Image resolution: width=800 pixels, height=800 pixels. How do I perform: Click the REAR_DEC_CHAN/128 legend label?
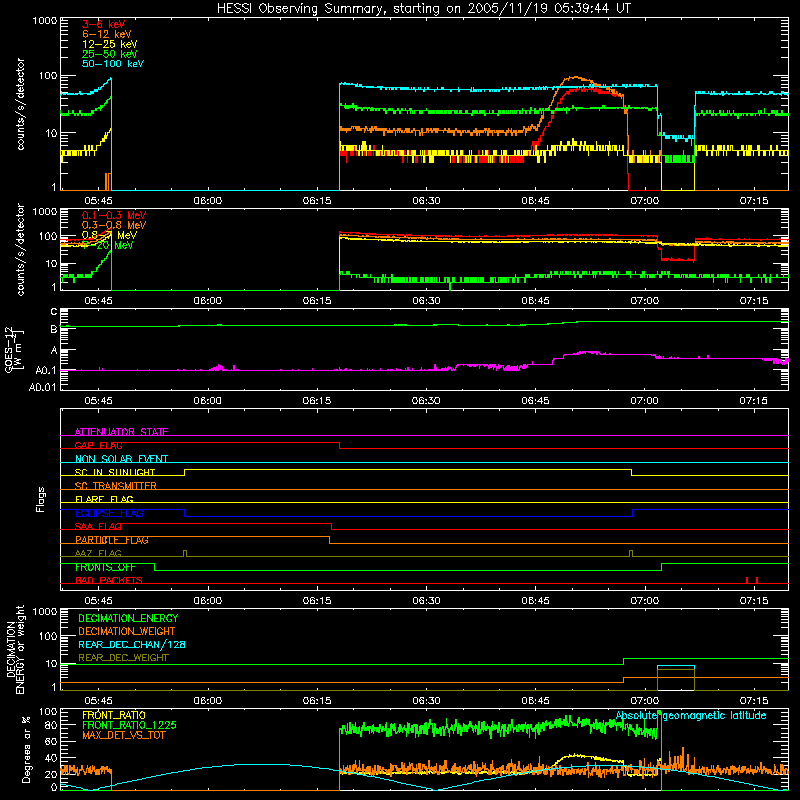[x=132, y=645]
